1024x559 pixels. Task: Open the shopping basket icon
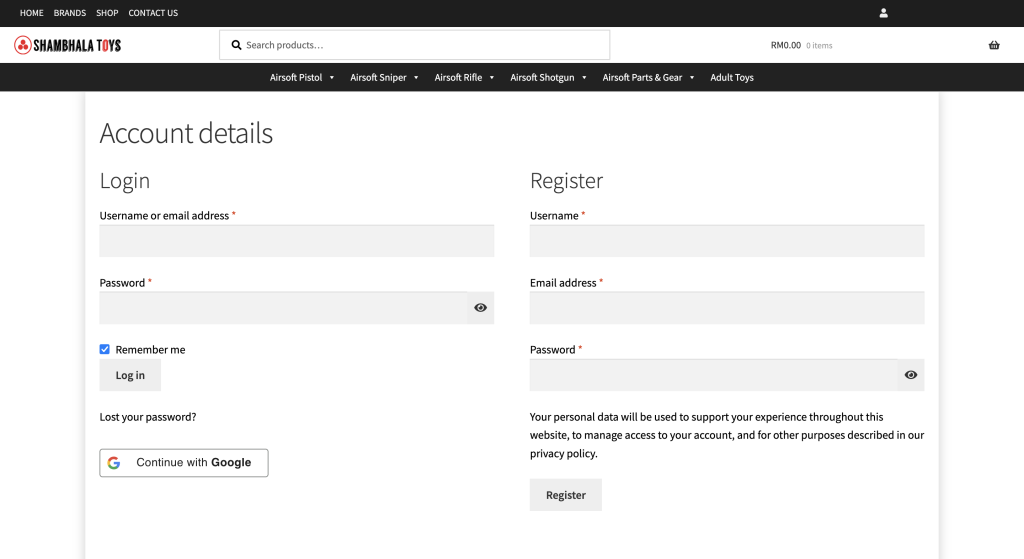(x=993, y=45)
